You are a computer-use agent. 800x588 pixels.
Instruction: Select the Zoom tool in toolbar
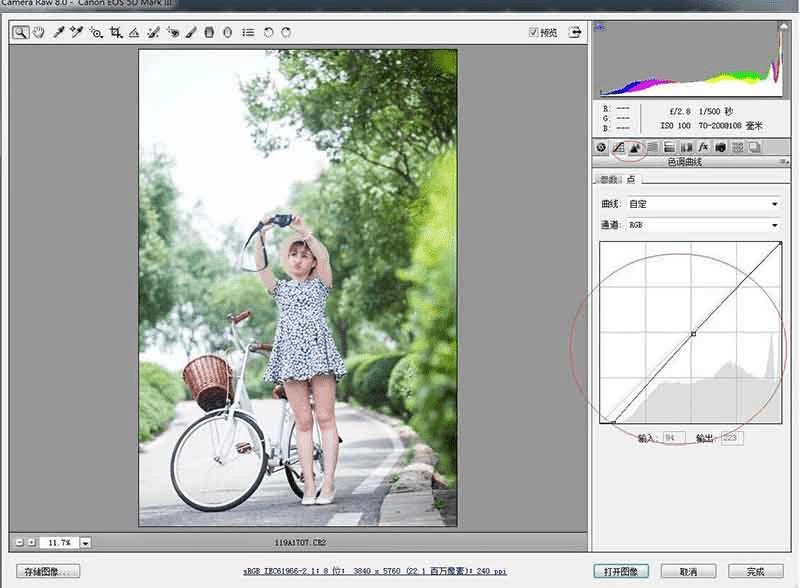20,32
